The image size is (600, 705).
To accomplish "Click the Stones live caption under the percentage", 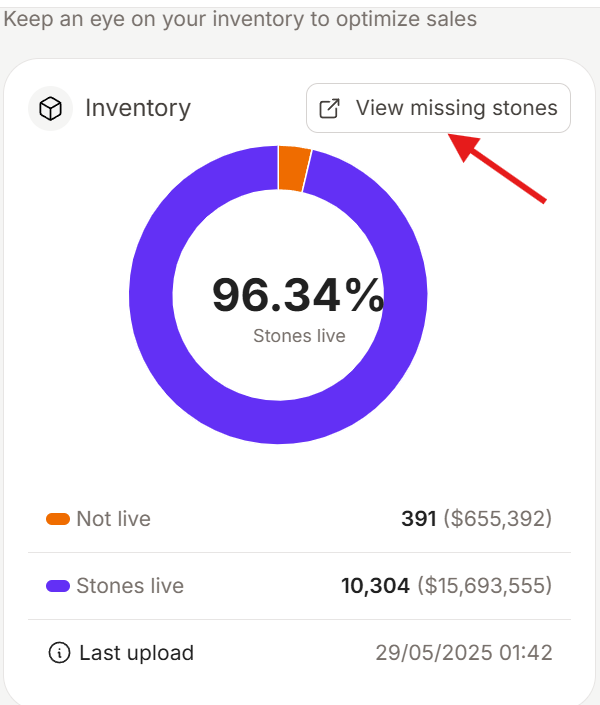I will [x=300, y=336].
